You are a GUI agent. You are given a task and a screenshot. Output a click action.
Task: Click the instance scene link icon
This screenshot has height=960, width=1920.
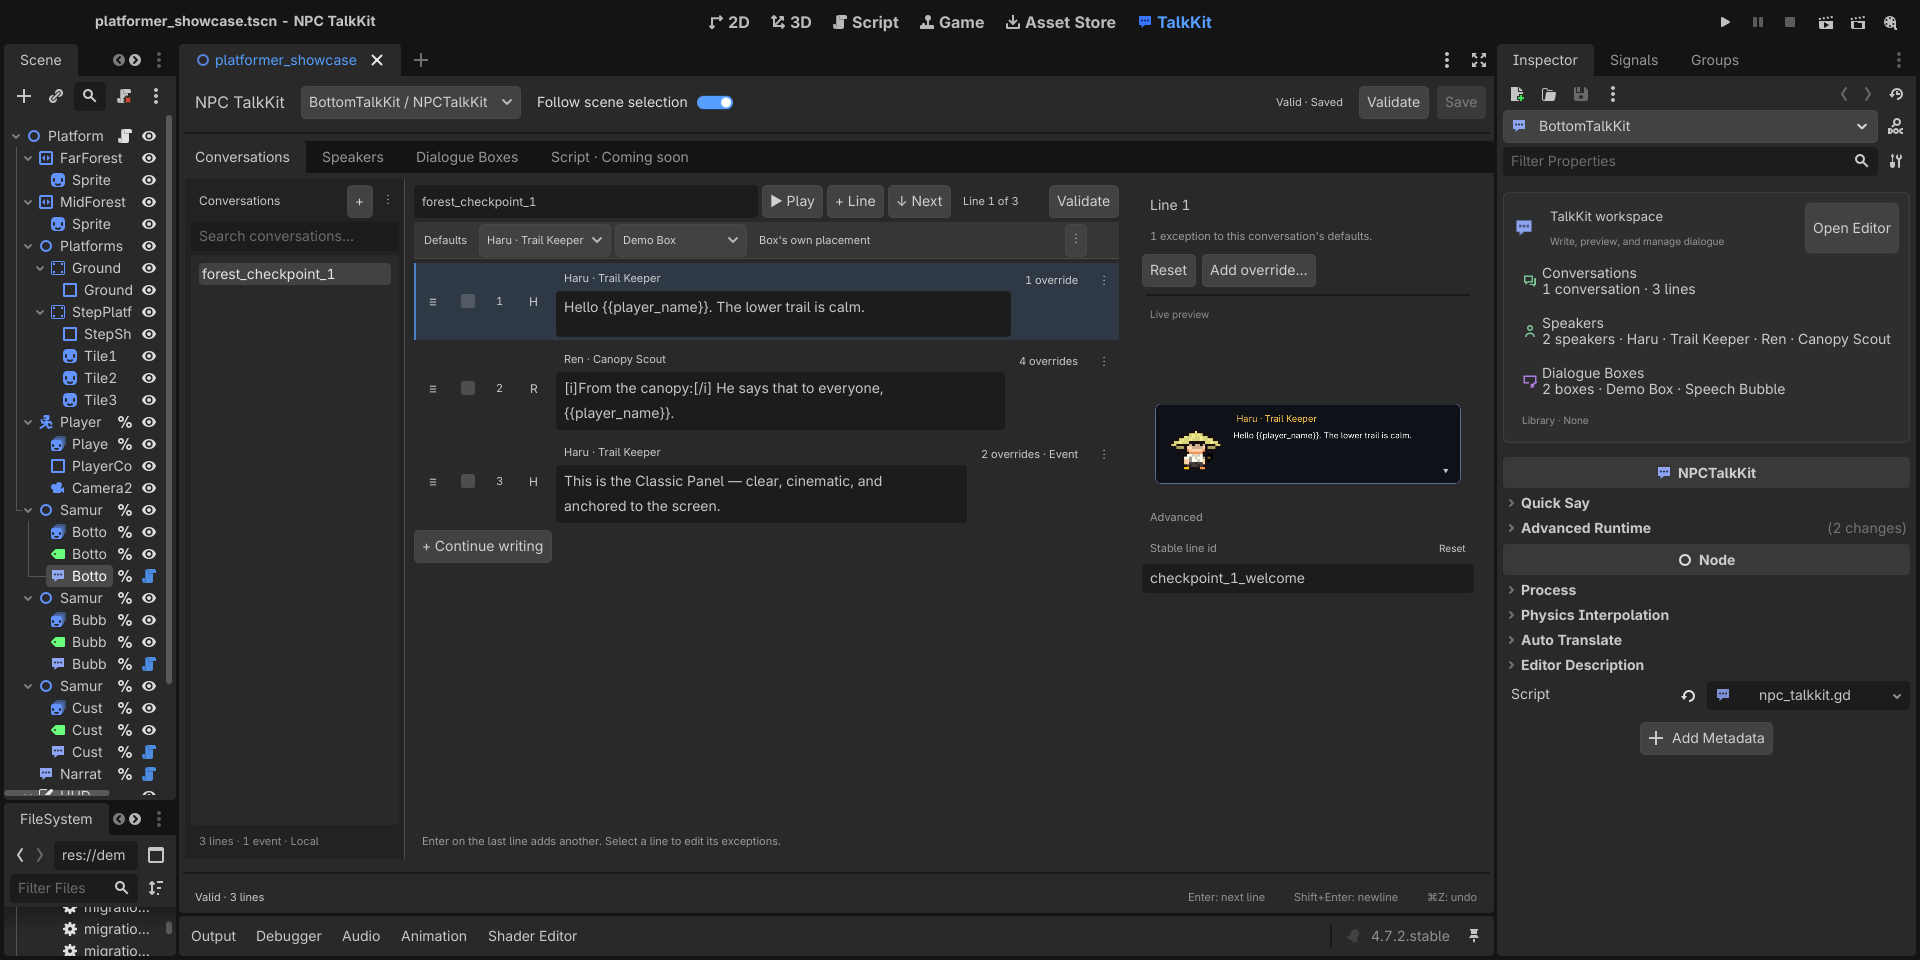[x=56, y=96]
